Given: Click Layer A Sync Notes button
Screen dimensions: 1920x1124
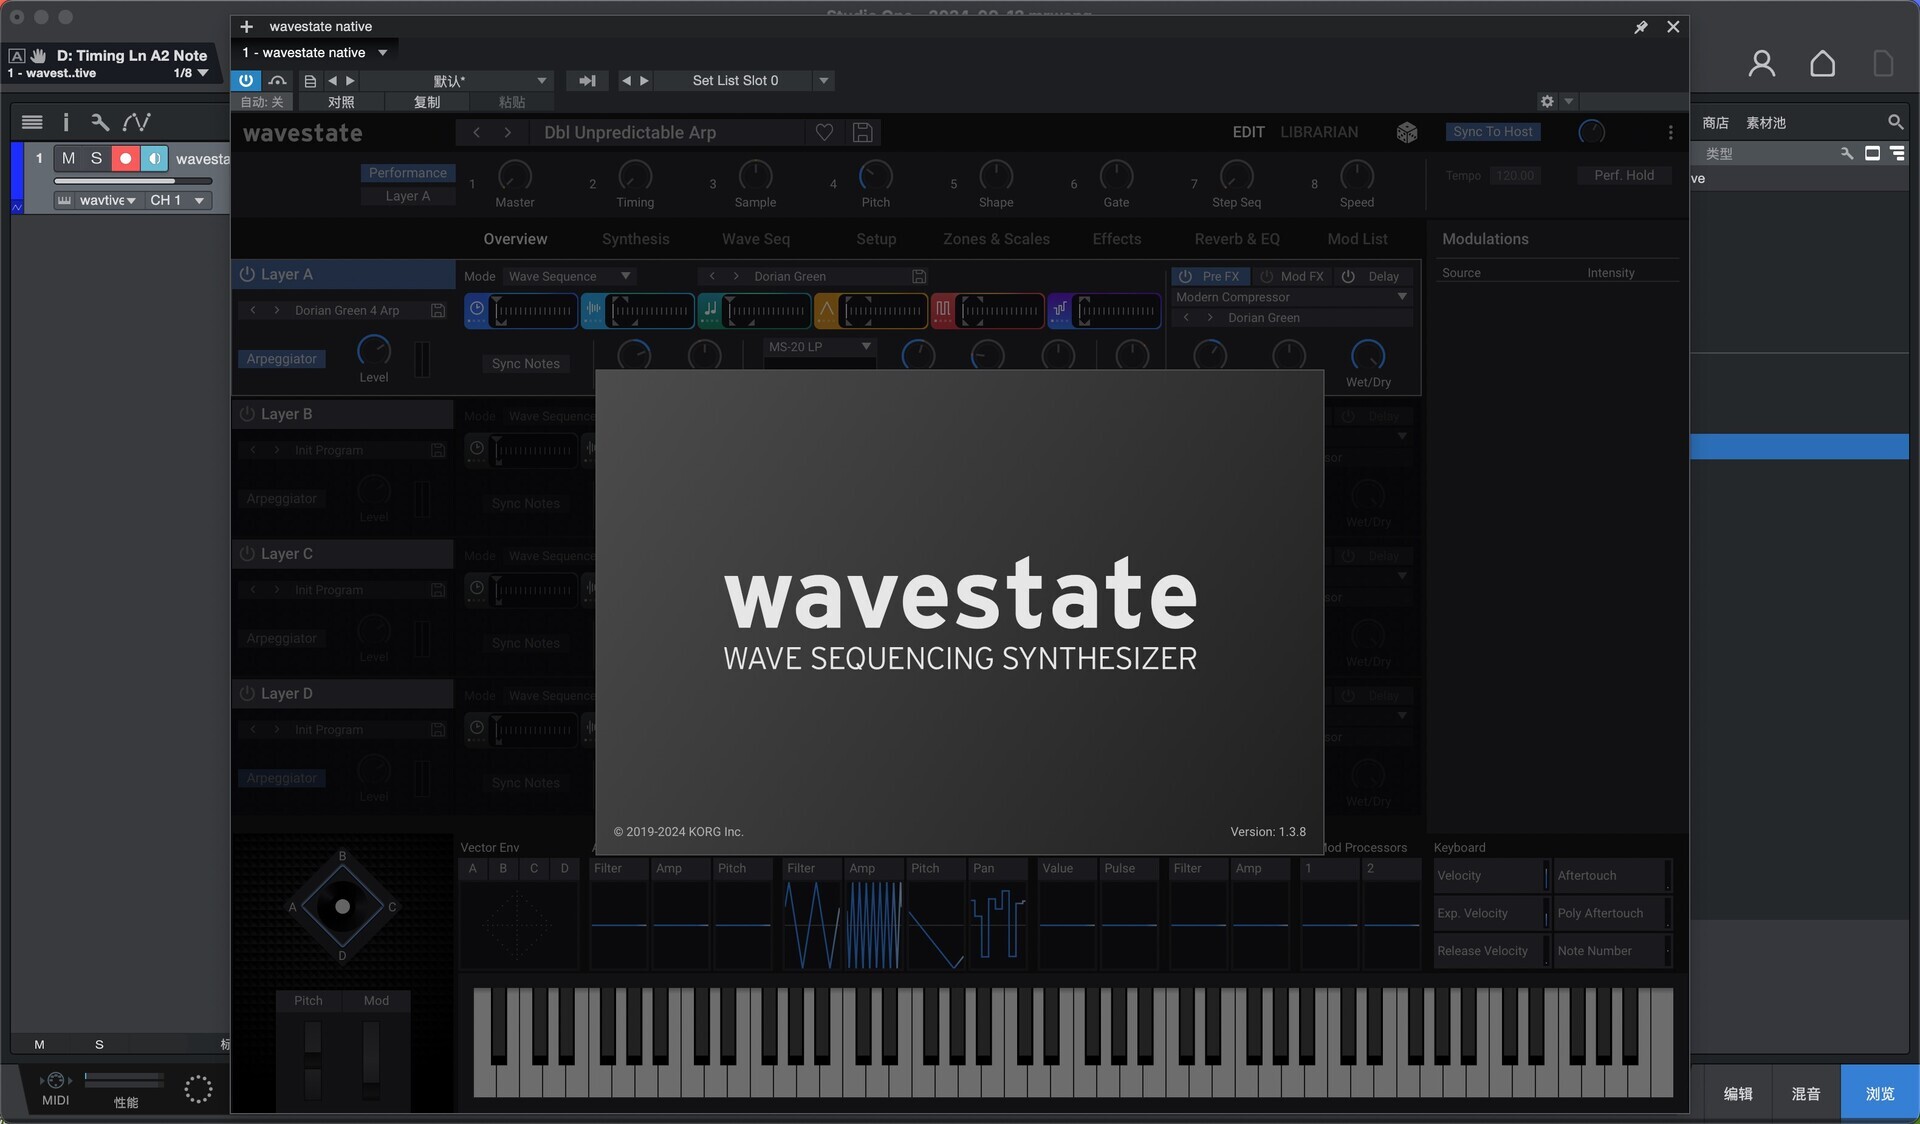Looking at the screenshot, I should pos(526,364).
